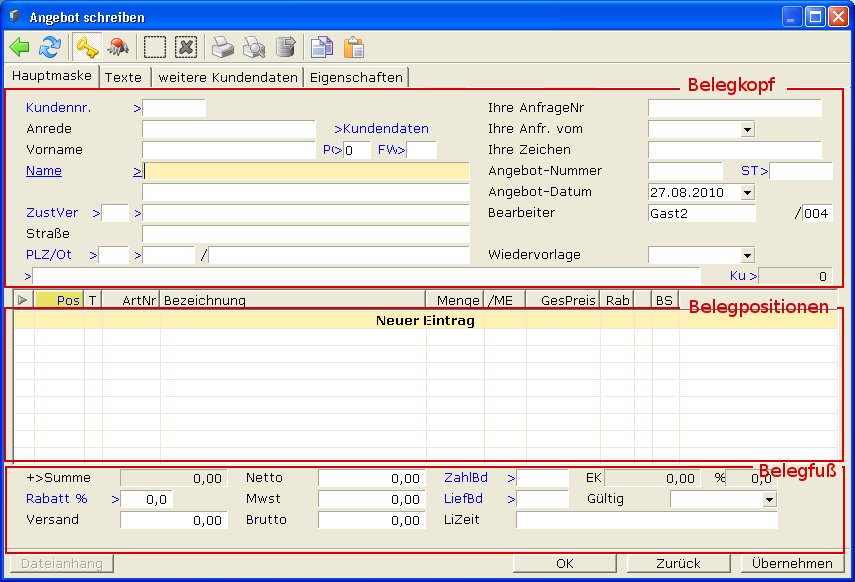Switch to the Texte tab

point(123,77)
